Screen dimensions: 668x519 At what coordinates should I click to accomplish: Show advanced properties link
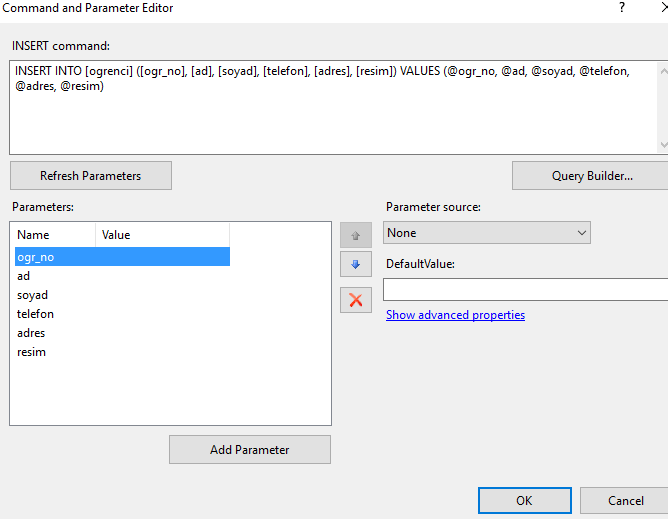pyautogui.click(x=455, y=315)
